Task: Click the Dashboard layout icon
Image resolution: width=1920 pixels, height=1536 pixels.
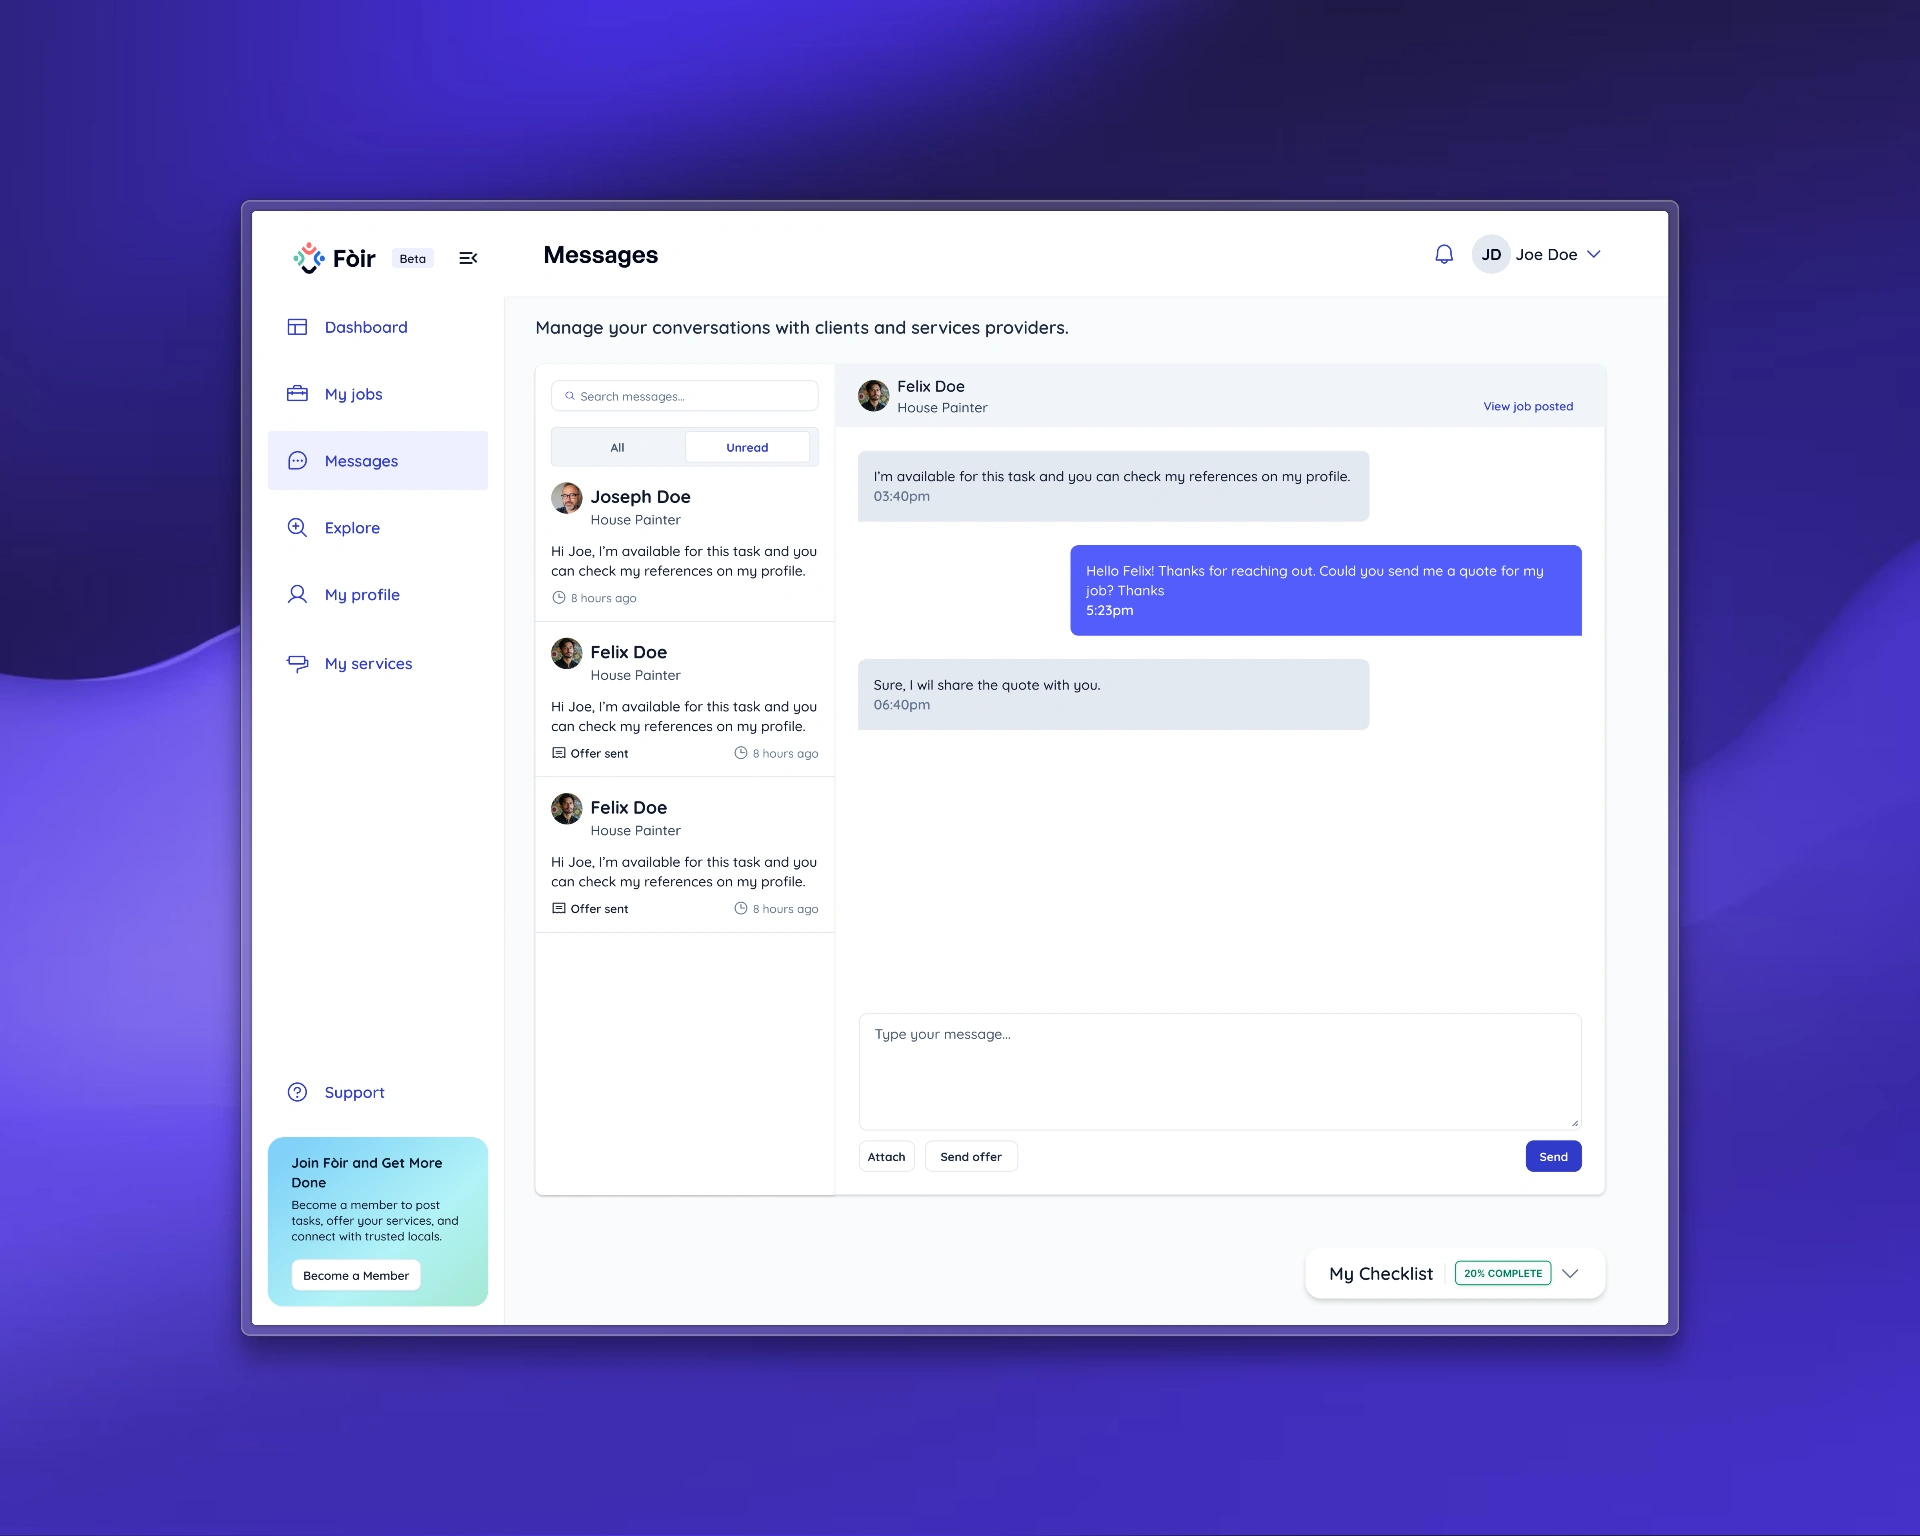Action: 298,327
